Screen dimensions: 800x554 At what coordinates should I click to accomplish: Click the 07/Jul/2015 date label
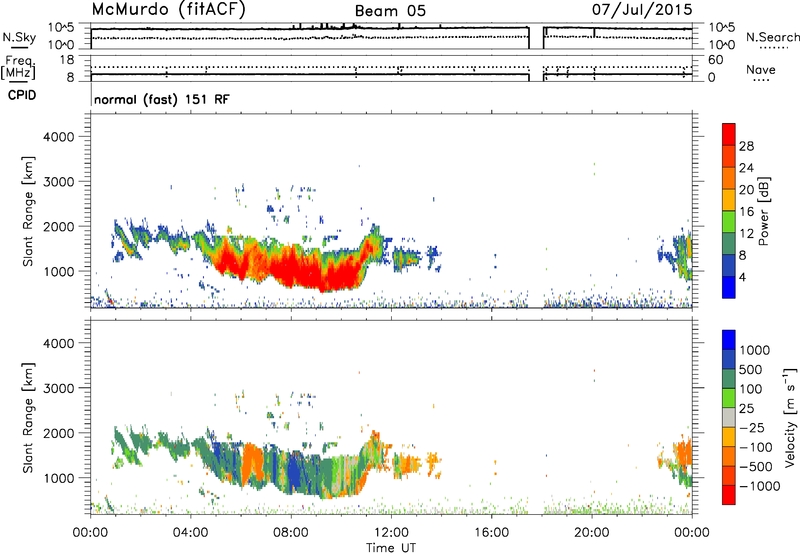tap(642, 10)
